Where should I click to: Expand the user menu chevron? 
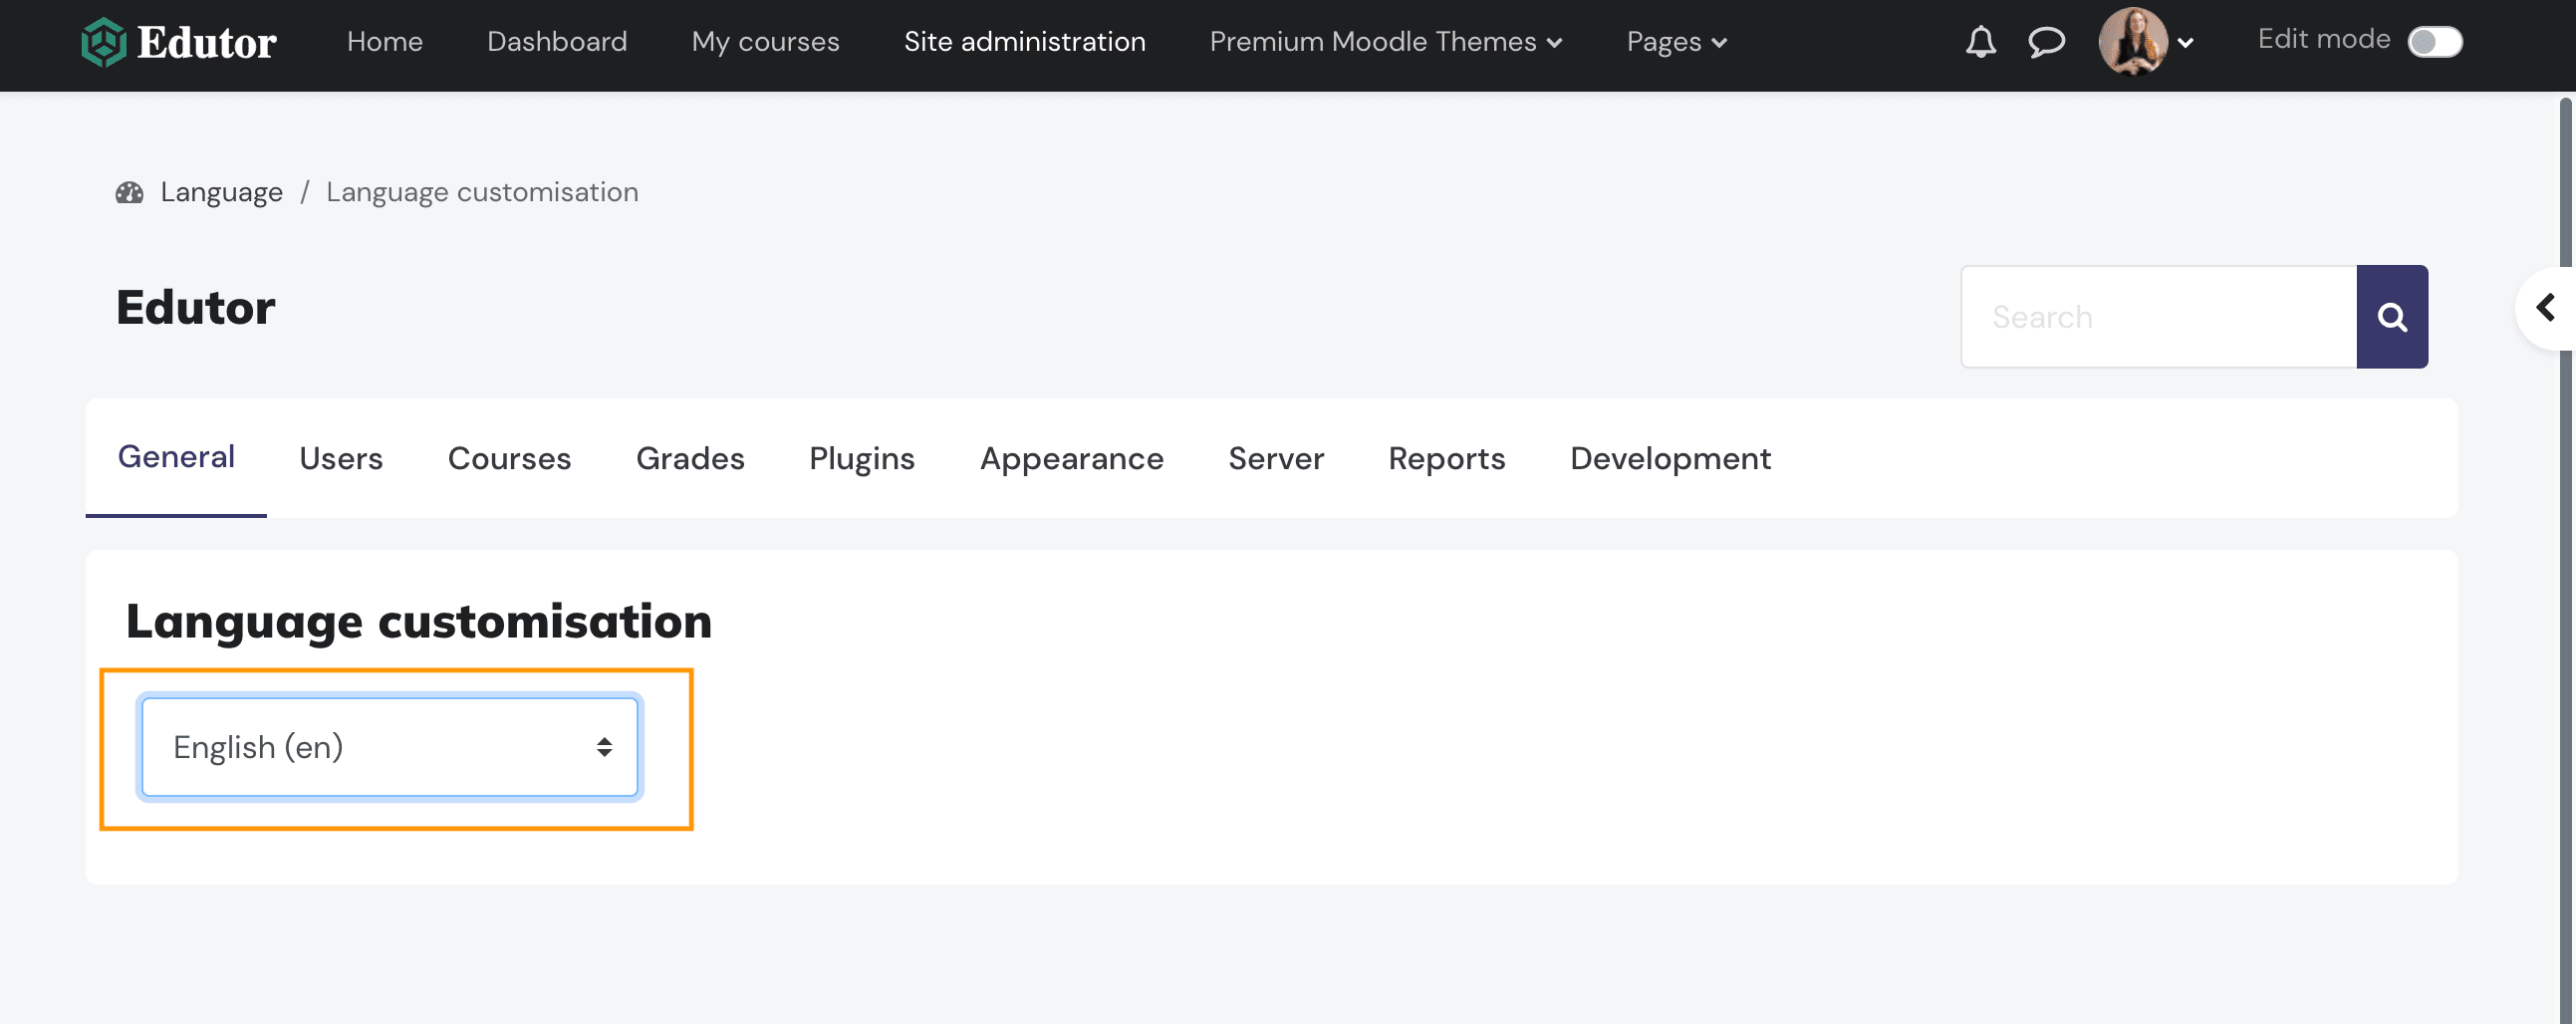click(x=2186, y=43)
